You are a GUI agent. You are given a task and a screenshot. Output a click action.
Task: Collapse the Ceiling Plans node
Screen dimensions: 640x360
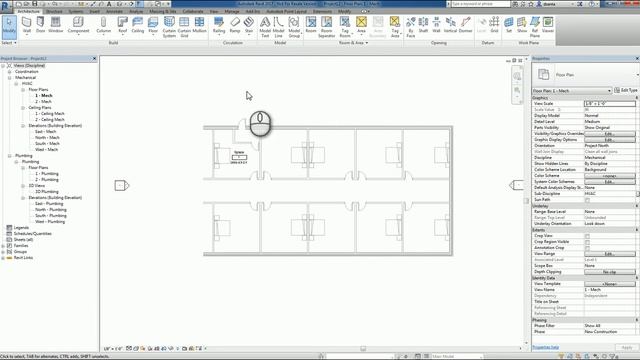(x=23, y=108)
